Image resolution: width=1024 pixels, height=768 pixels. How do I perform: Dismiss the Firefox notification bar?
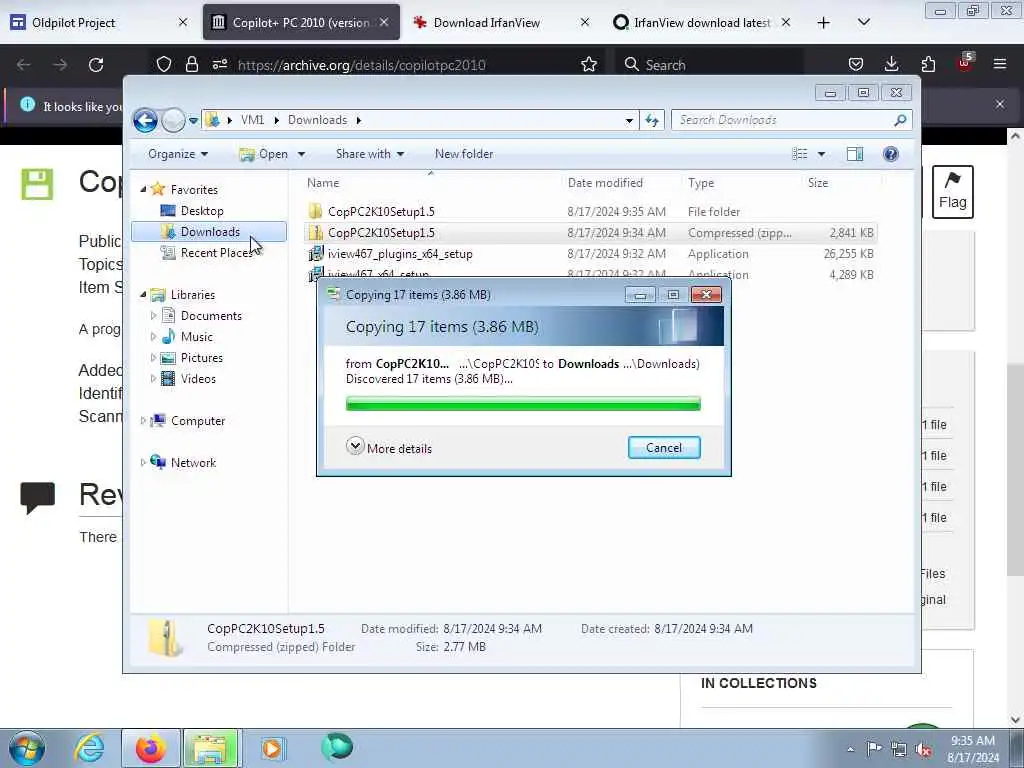(x=999, y=104)
